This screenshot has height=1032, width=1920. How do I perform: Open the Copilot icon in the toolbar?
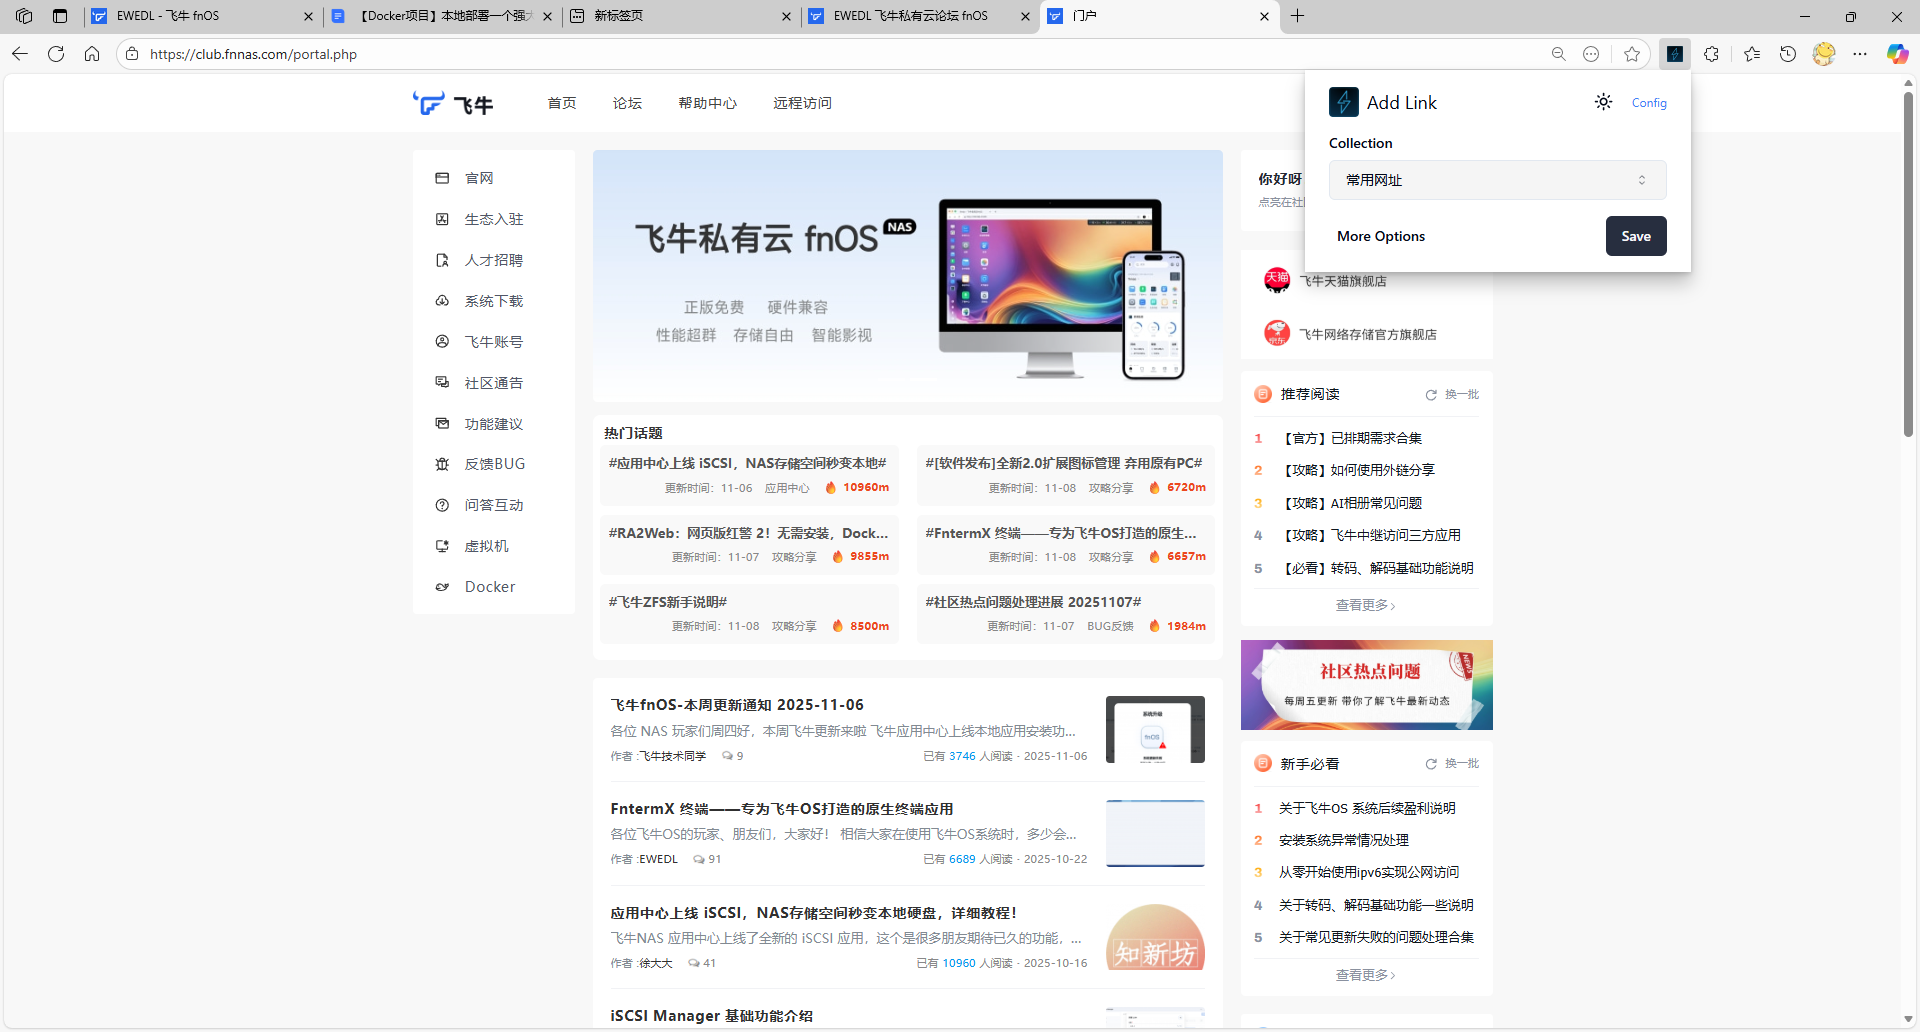tap(1897, 54)
